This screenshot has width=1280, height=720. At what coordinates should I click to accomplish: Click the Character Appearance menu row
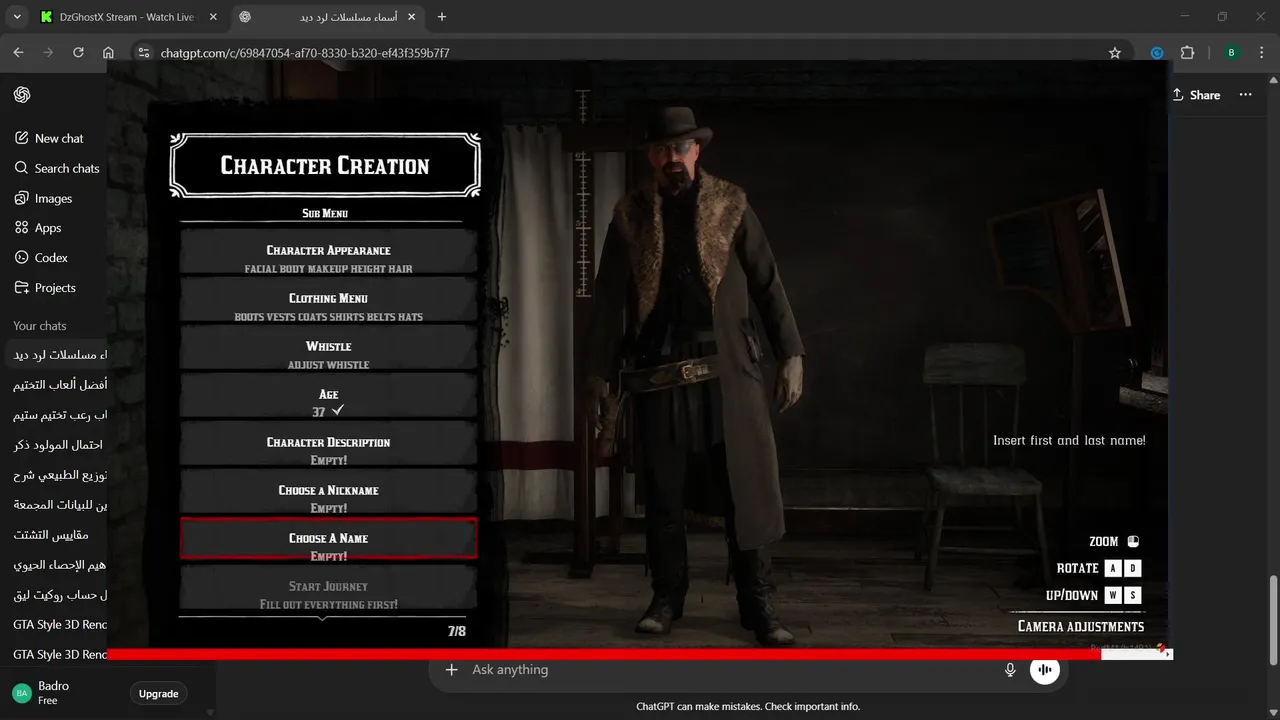click(328, 253)
